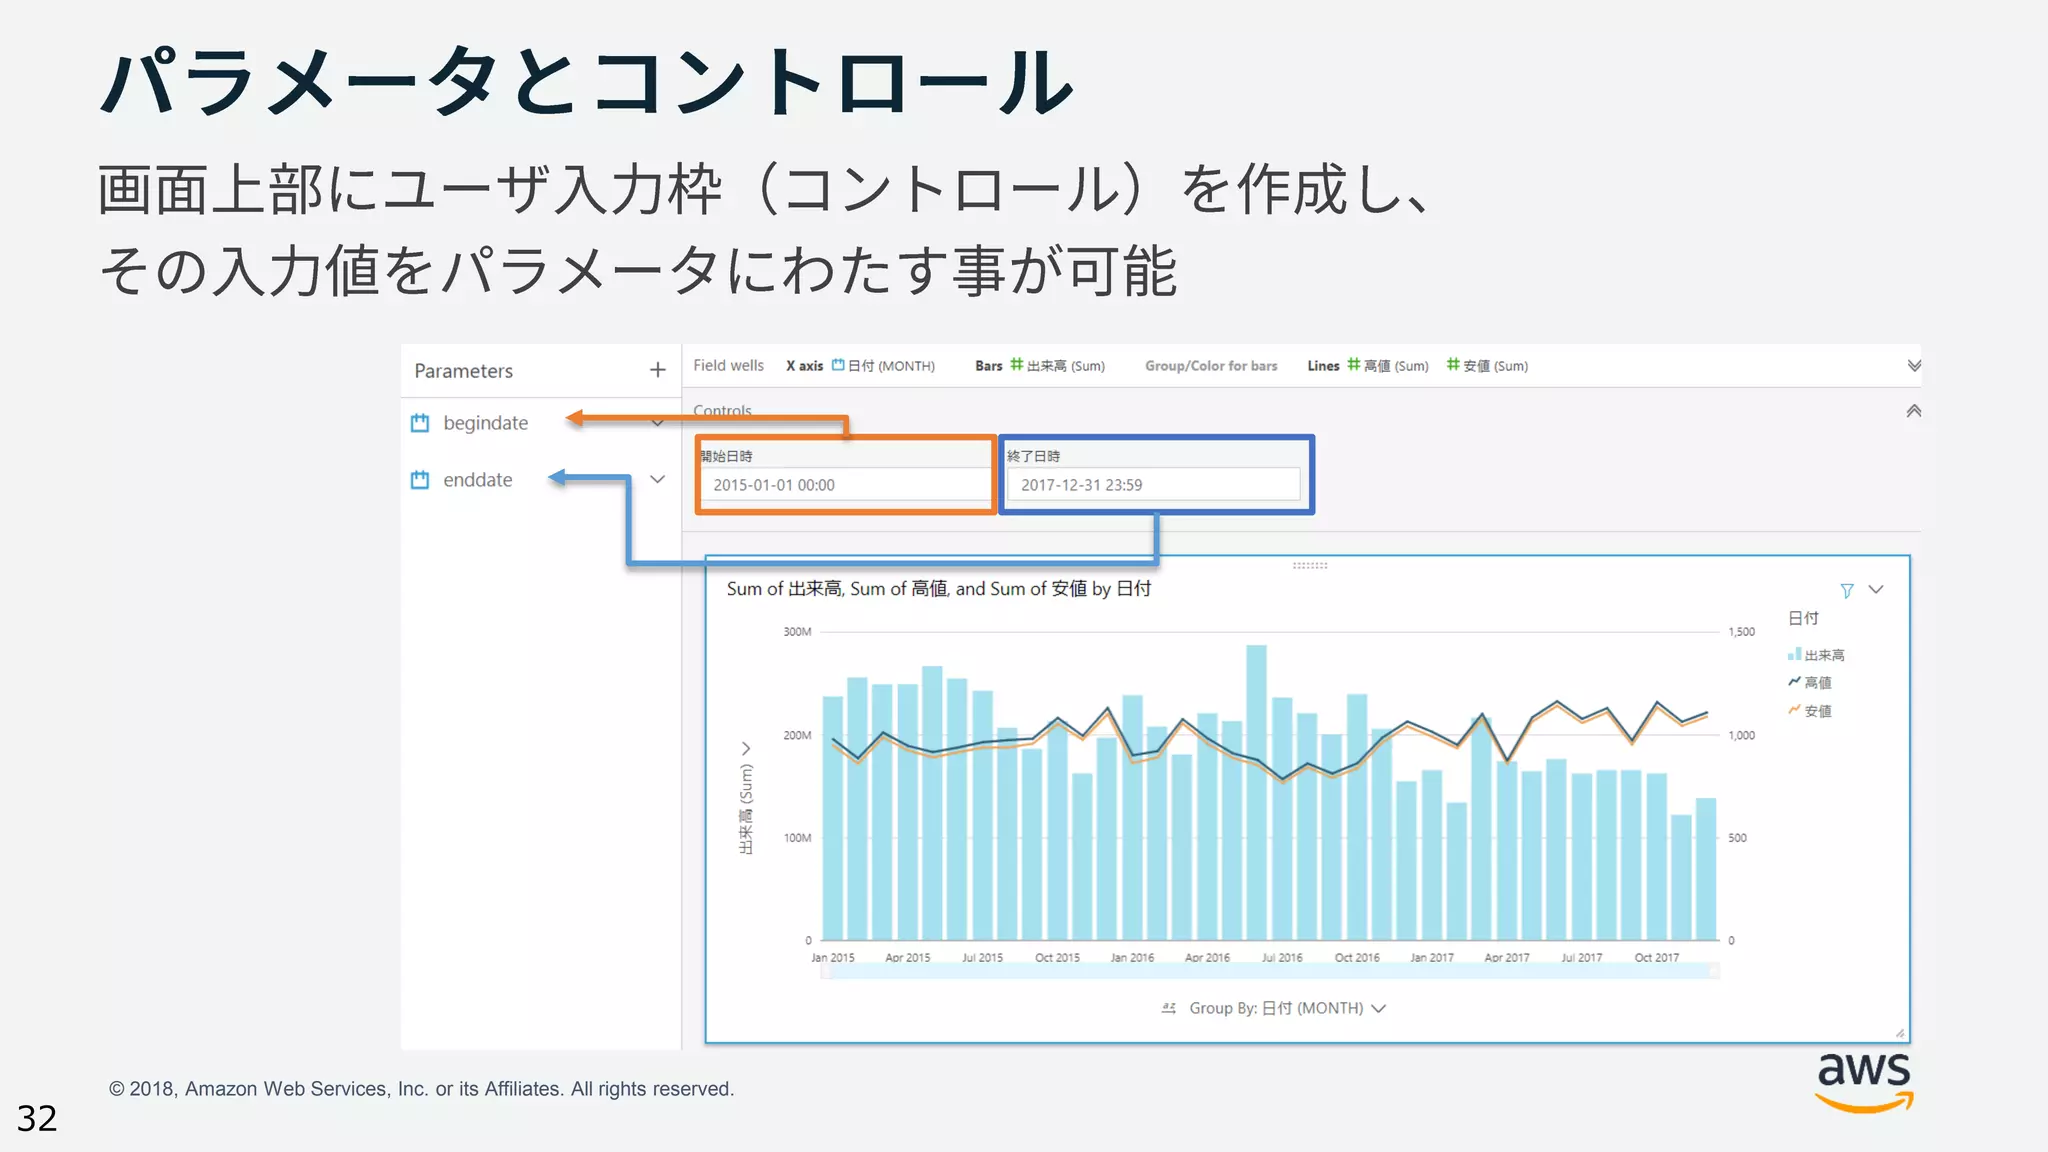Select the begindate parameter
Screen dimensions: 2048x1152
click(485, 423)
